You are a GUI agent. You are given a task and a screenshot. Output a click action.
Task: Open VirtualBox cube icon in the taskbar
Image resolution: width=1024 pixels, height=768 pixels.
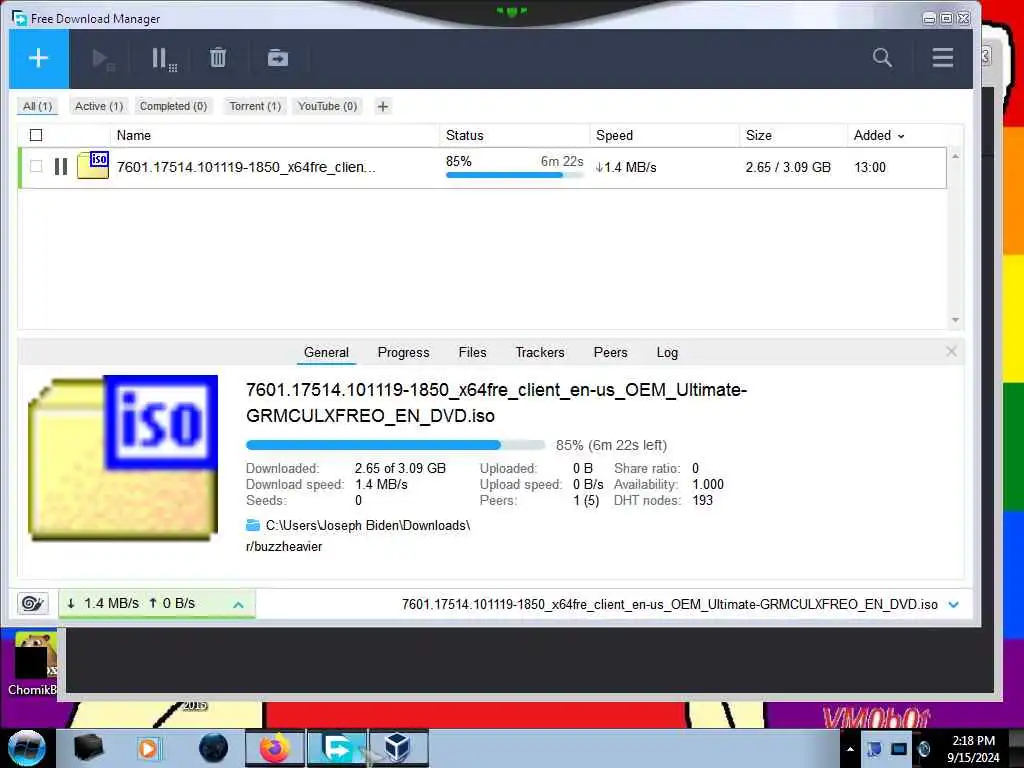pyautogui.click(x=398, y=748)
